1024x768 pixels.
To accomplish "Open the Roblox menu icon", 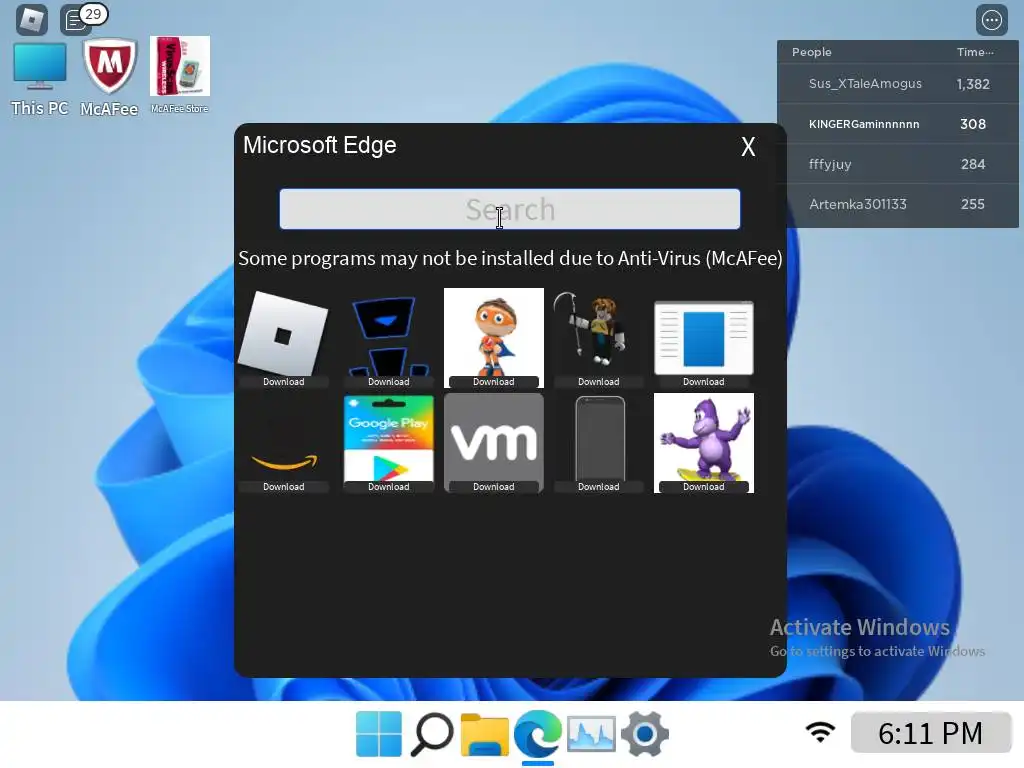I will (31, 20).
